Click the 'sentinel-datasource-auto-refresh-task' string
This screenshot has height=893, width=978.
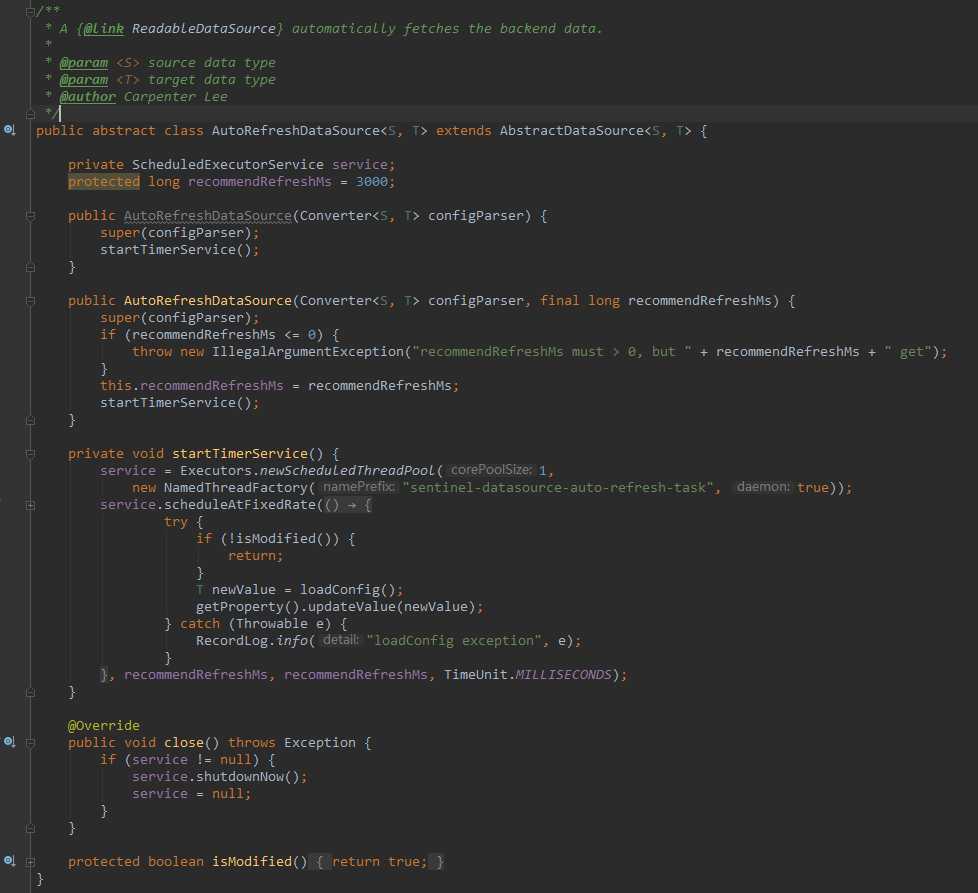(x=558, y=488)
